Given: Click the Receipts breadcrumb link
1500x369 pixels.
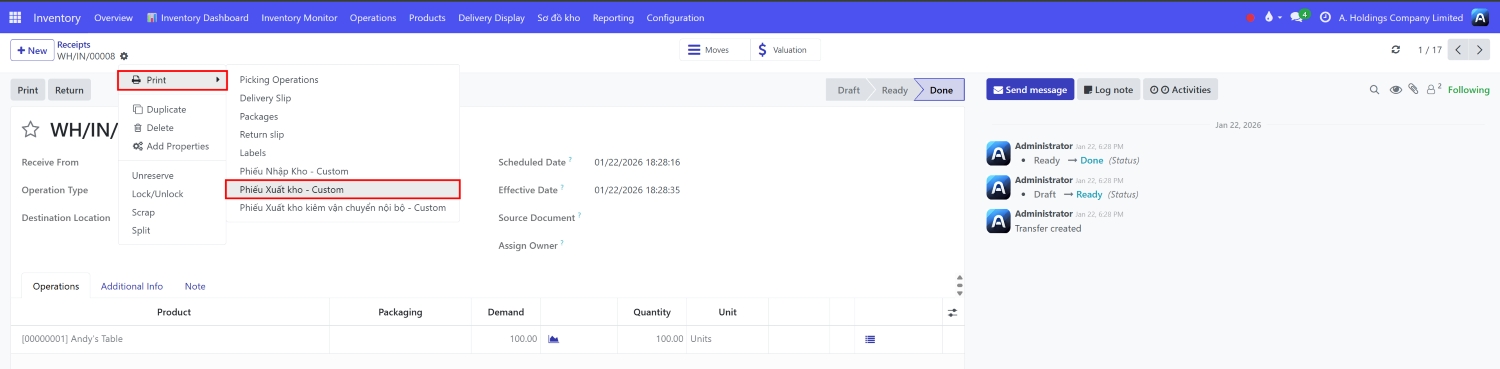Looking at the screenshot, I should click(74, 44).
